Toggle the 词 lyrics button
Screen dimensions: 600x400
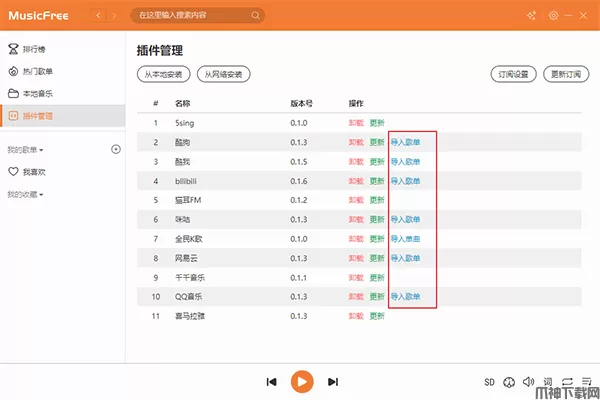[548, 382]
